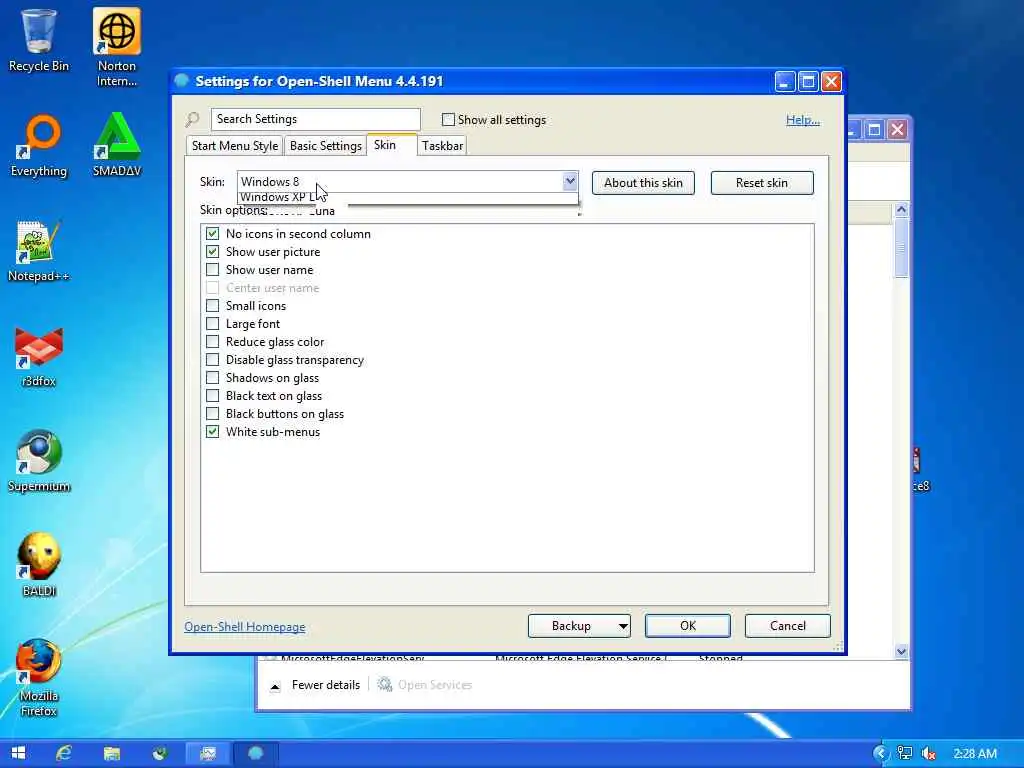Enable Show user name option
The width and height of the screenshot is (1024, 768).
212,270
